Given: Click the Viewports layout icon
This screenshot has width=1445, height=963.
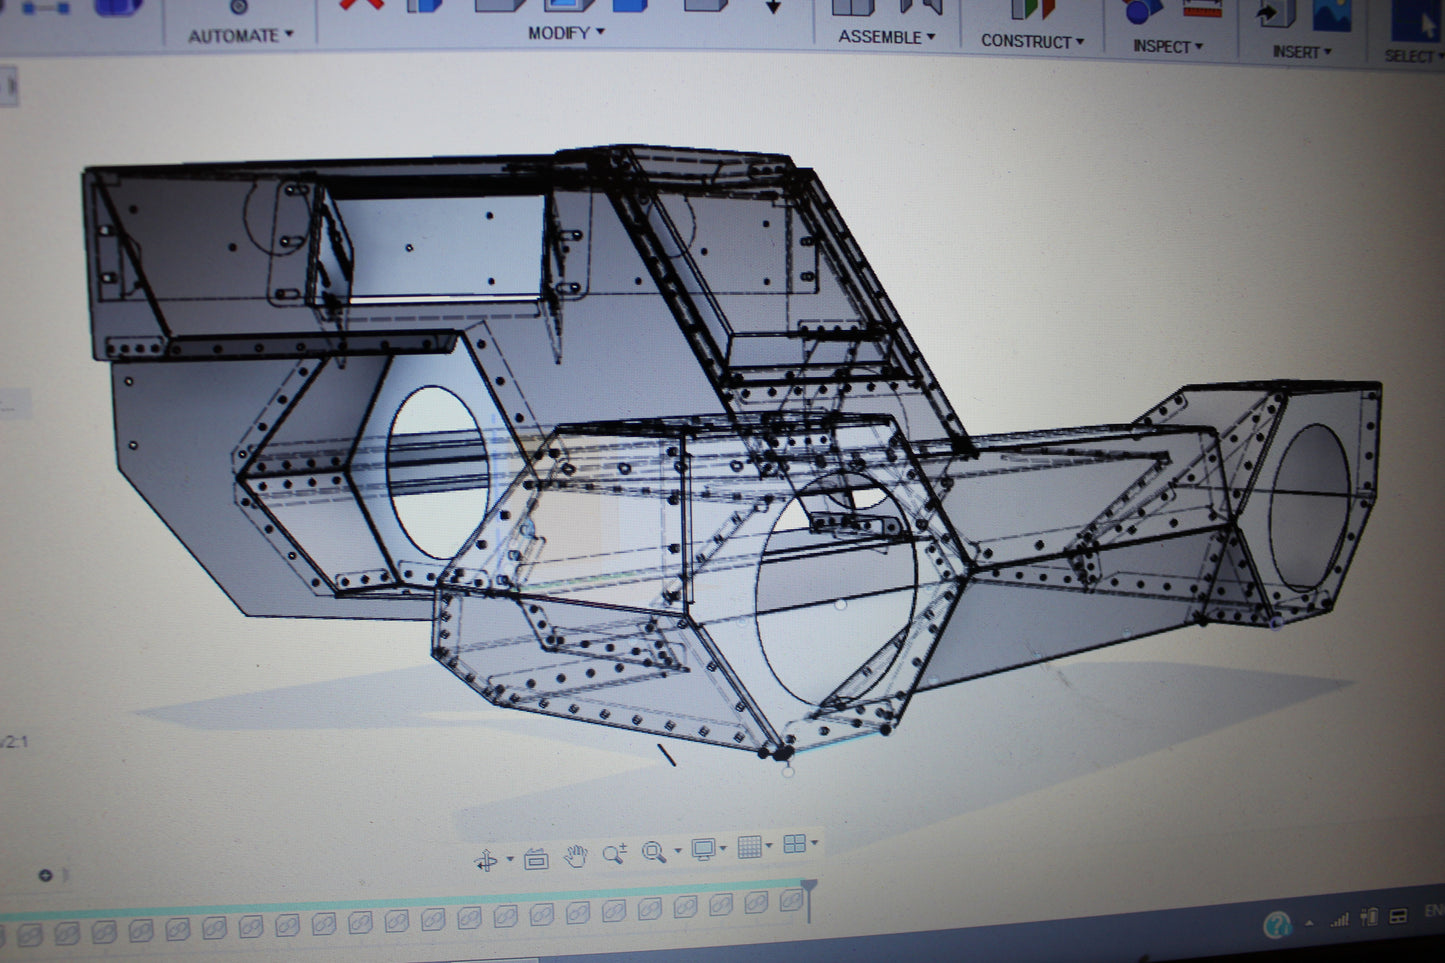Looking at the screenshot, I should (x=795, y=844).
